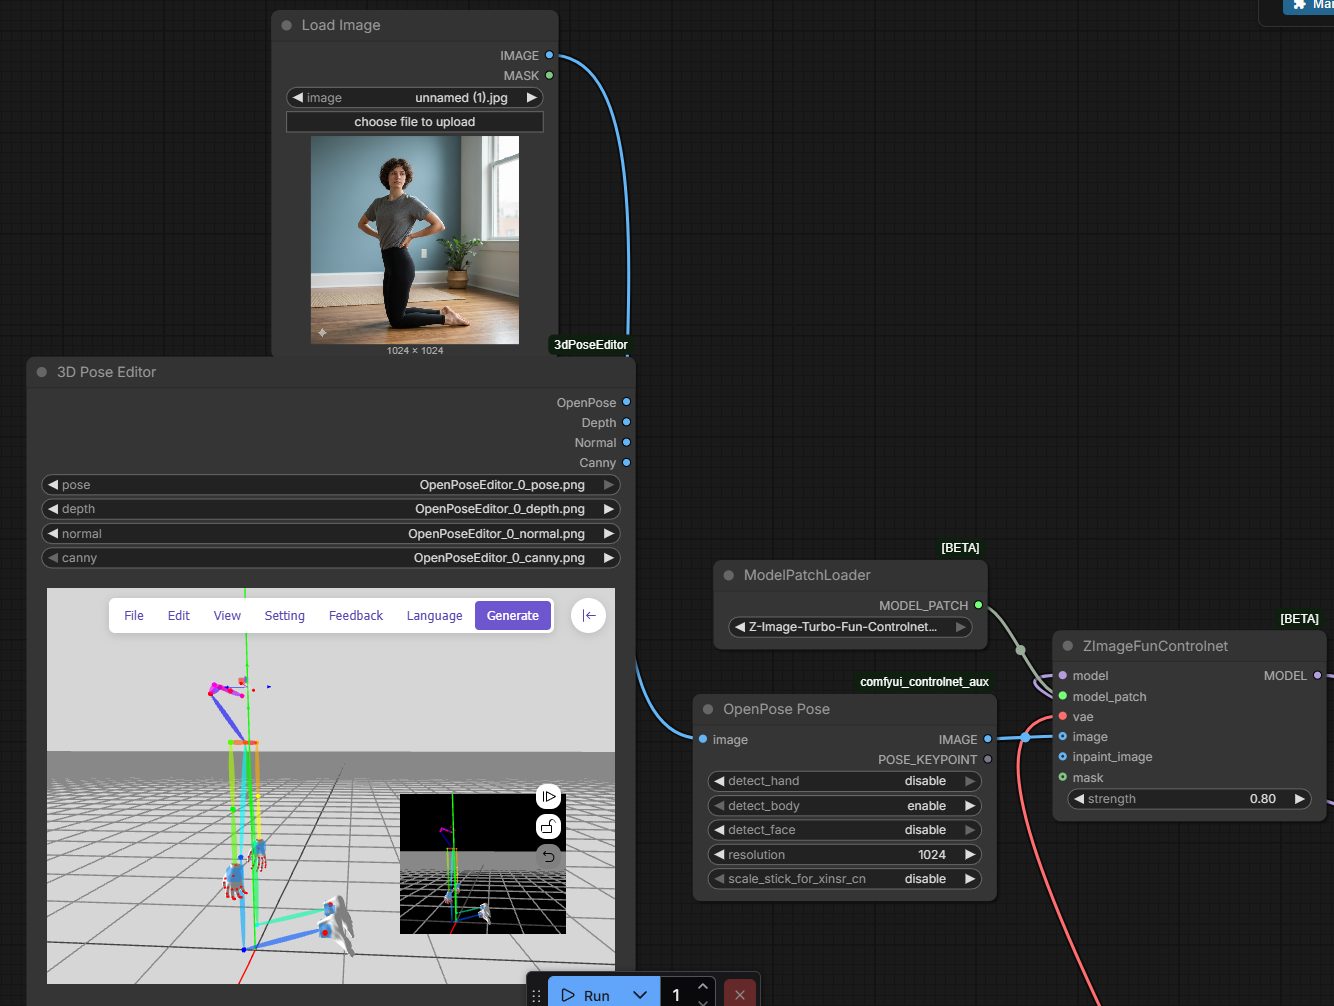Increase strength with the right arrow
Screen dimensions: 1334x1006
click(x=1299, y=799)
